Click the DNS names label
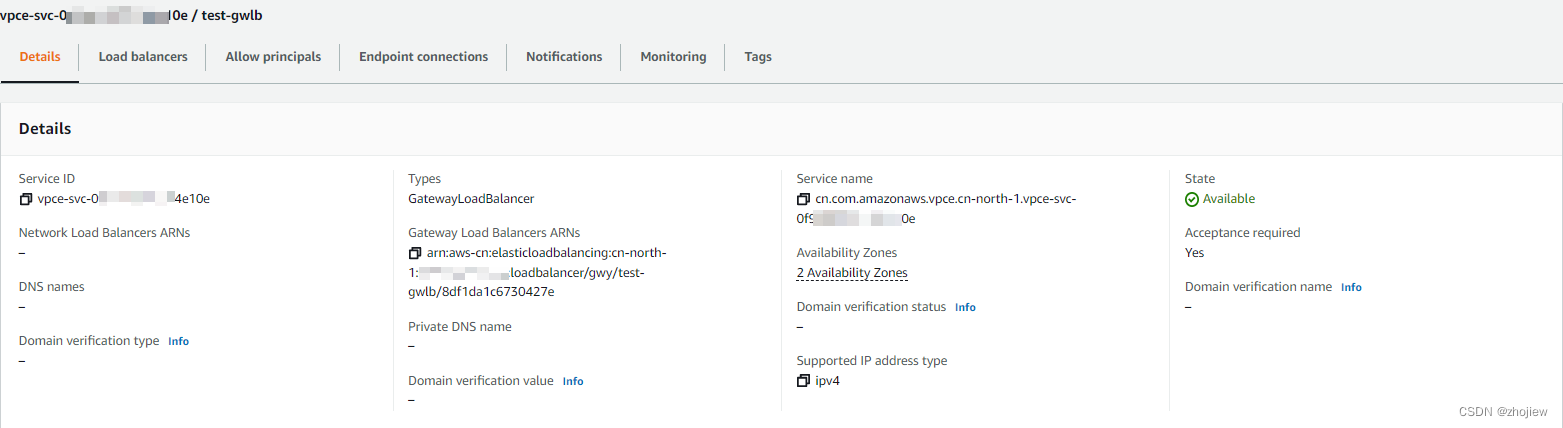1563x428 pixels. 52,287
